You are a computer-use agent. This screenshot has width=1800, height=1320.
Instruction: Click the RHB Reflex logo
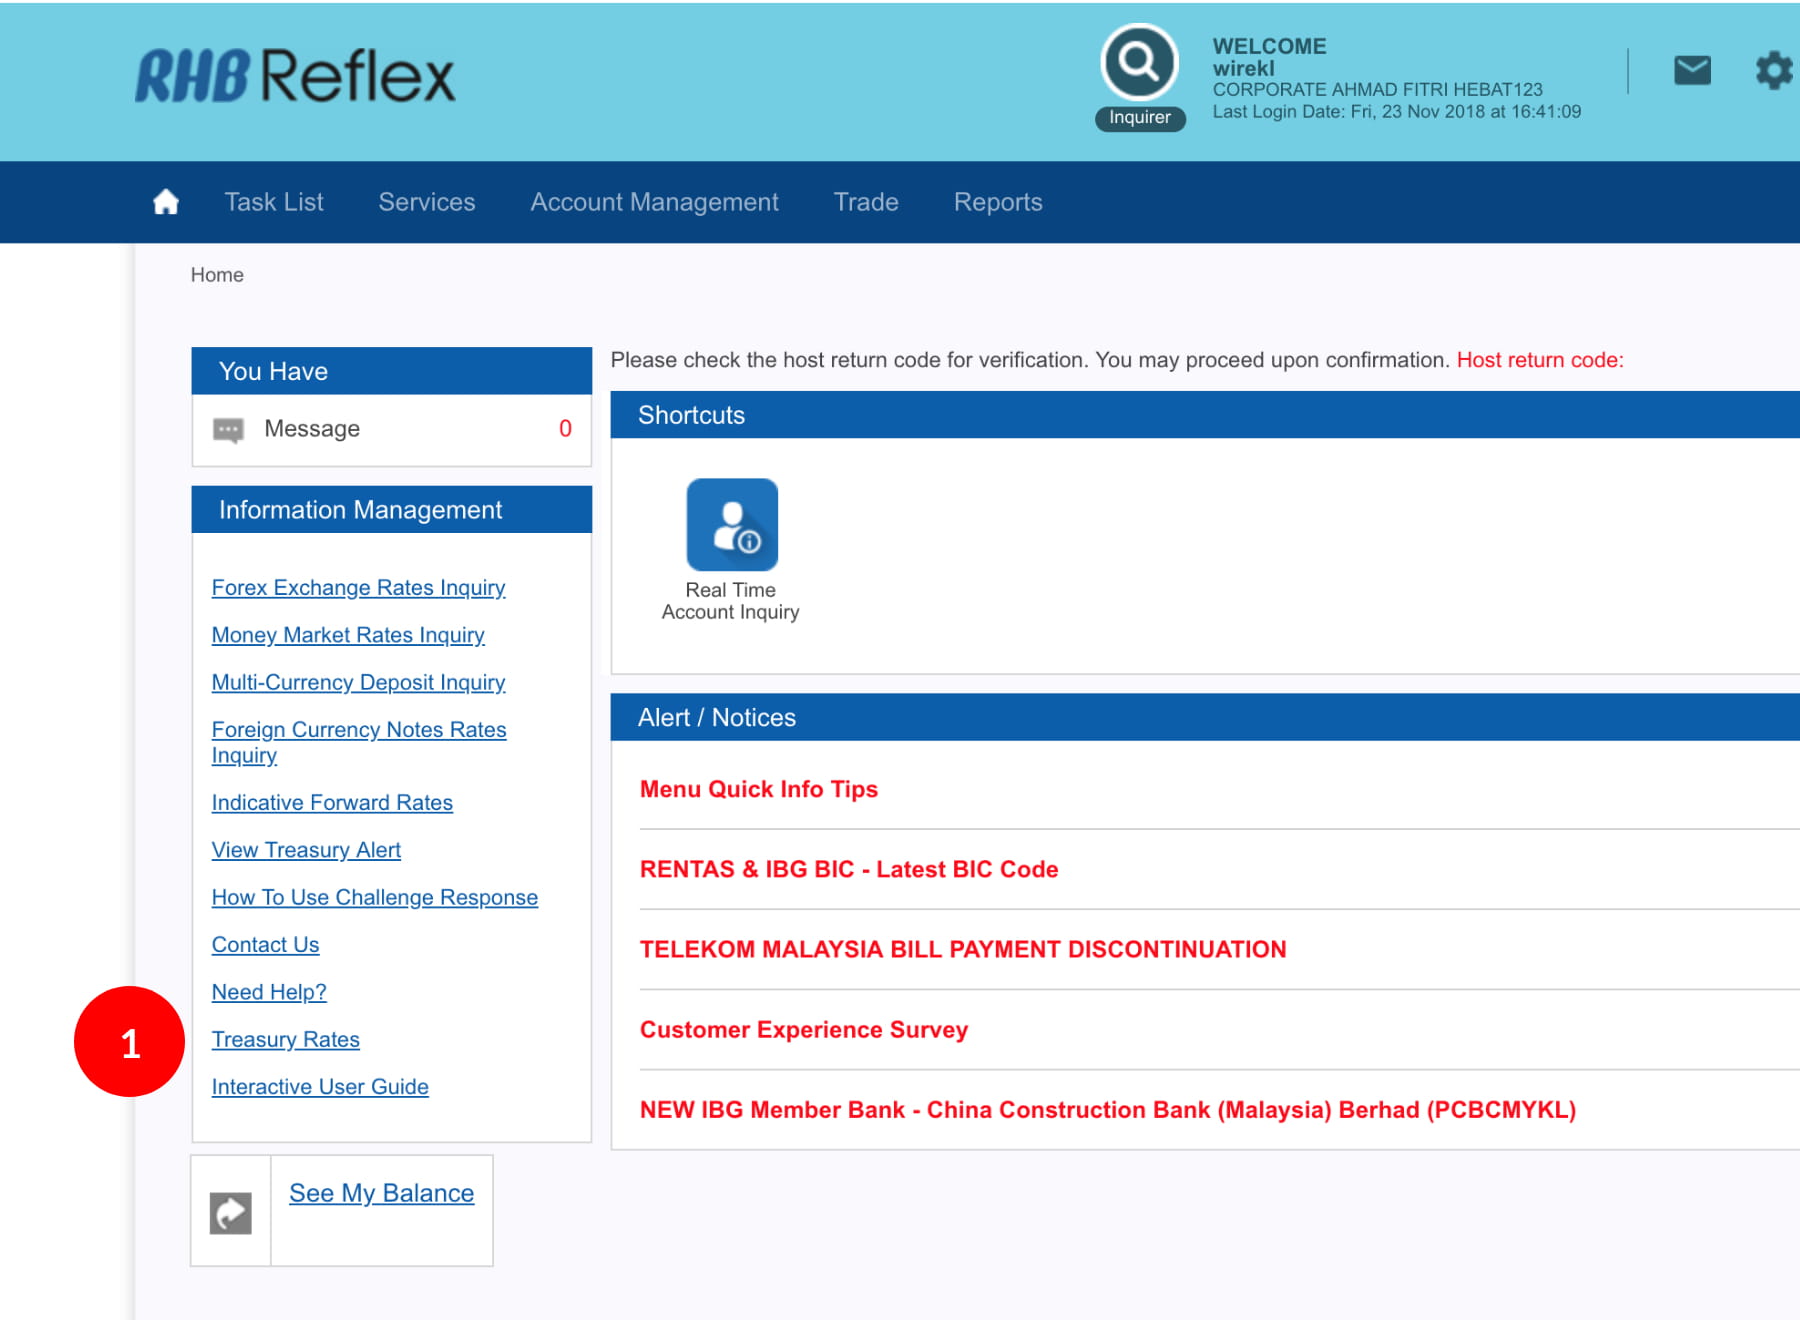(295, 77)
